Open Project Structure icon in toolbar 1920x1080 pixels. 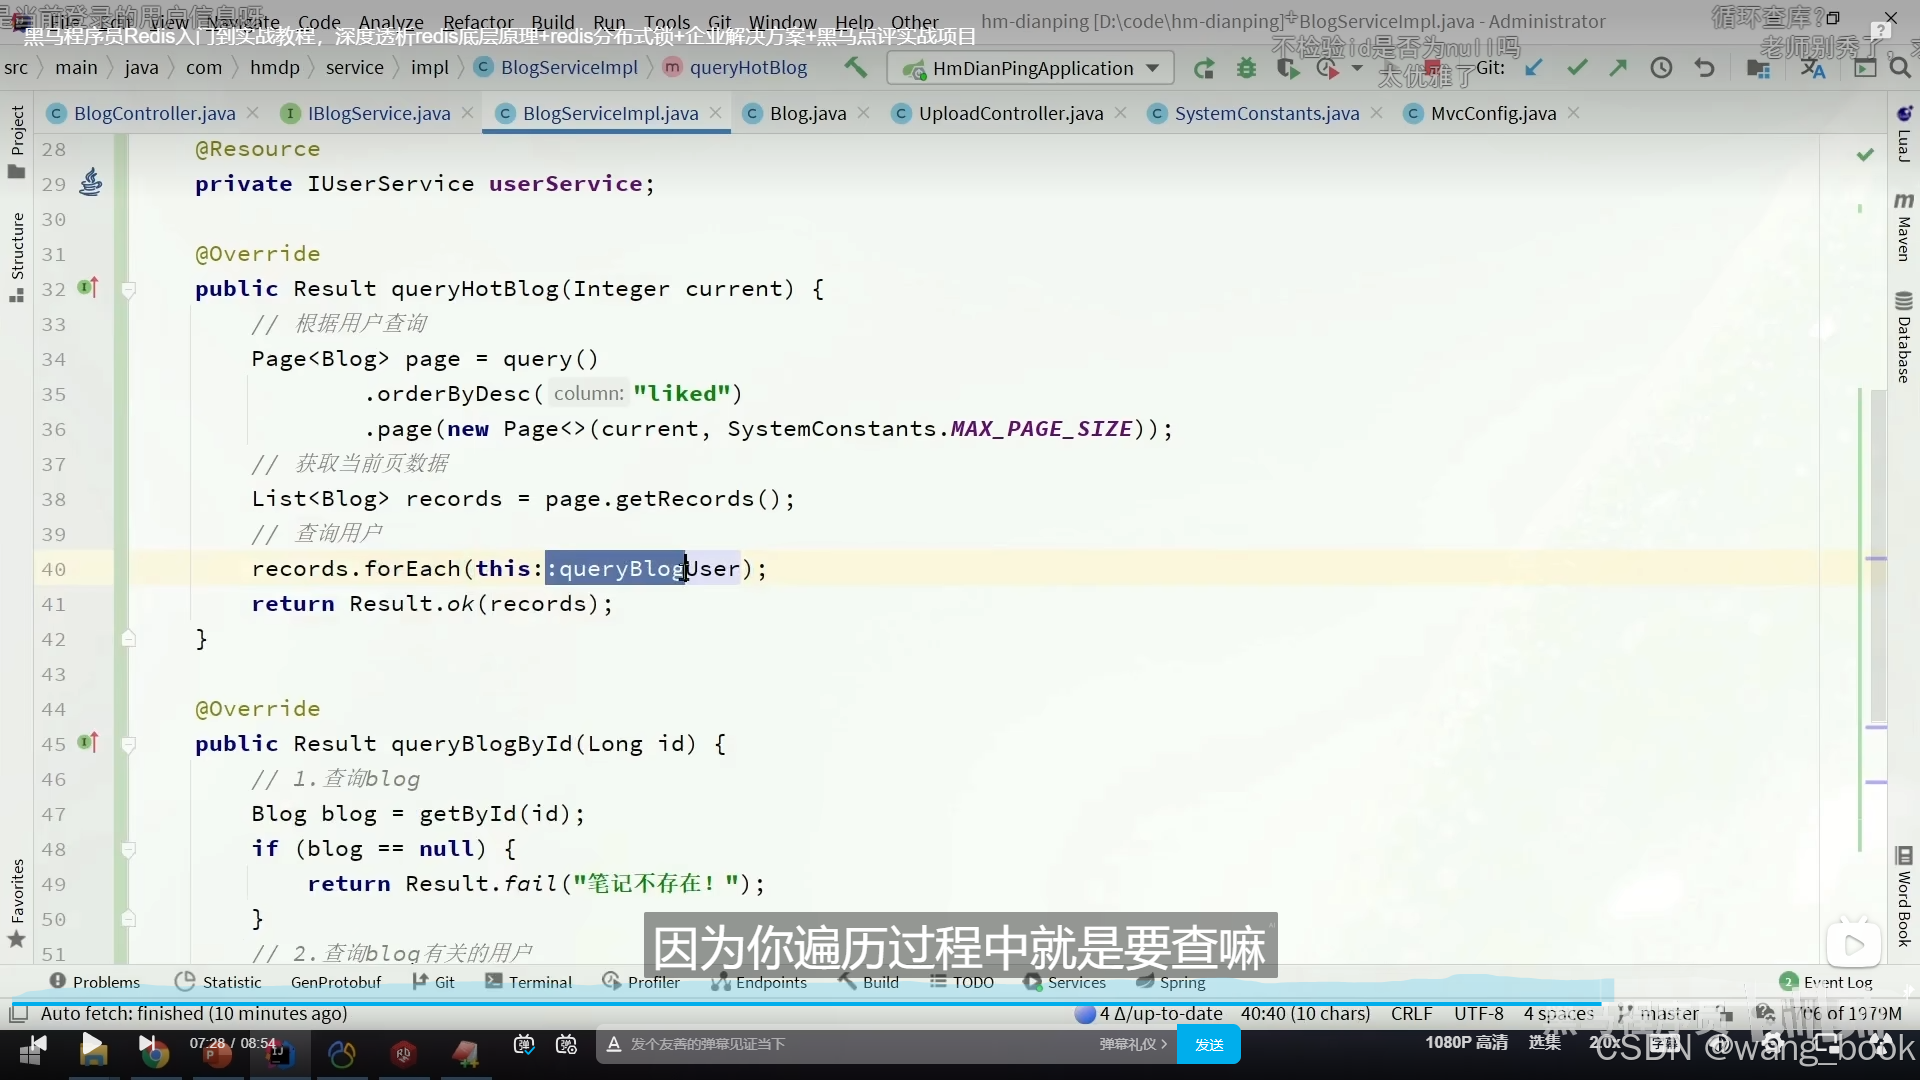pos(1758,67)
